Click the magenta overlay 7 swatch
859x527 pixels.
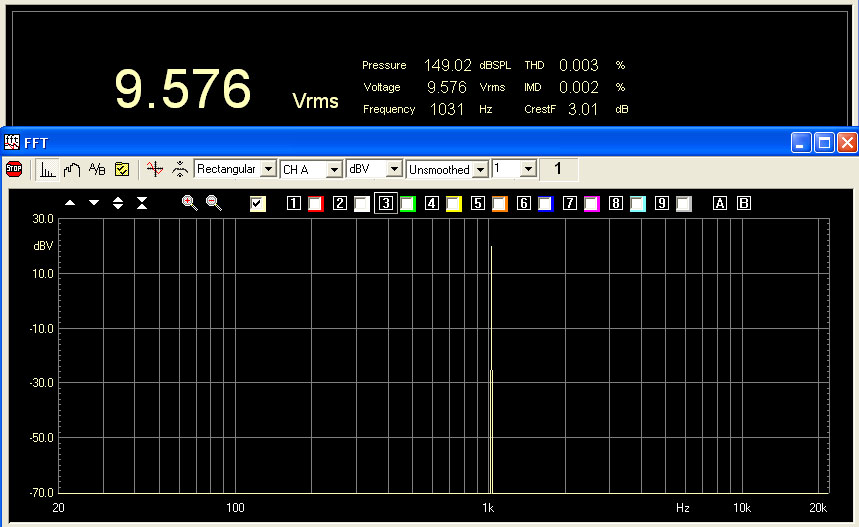click(591, 204)
